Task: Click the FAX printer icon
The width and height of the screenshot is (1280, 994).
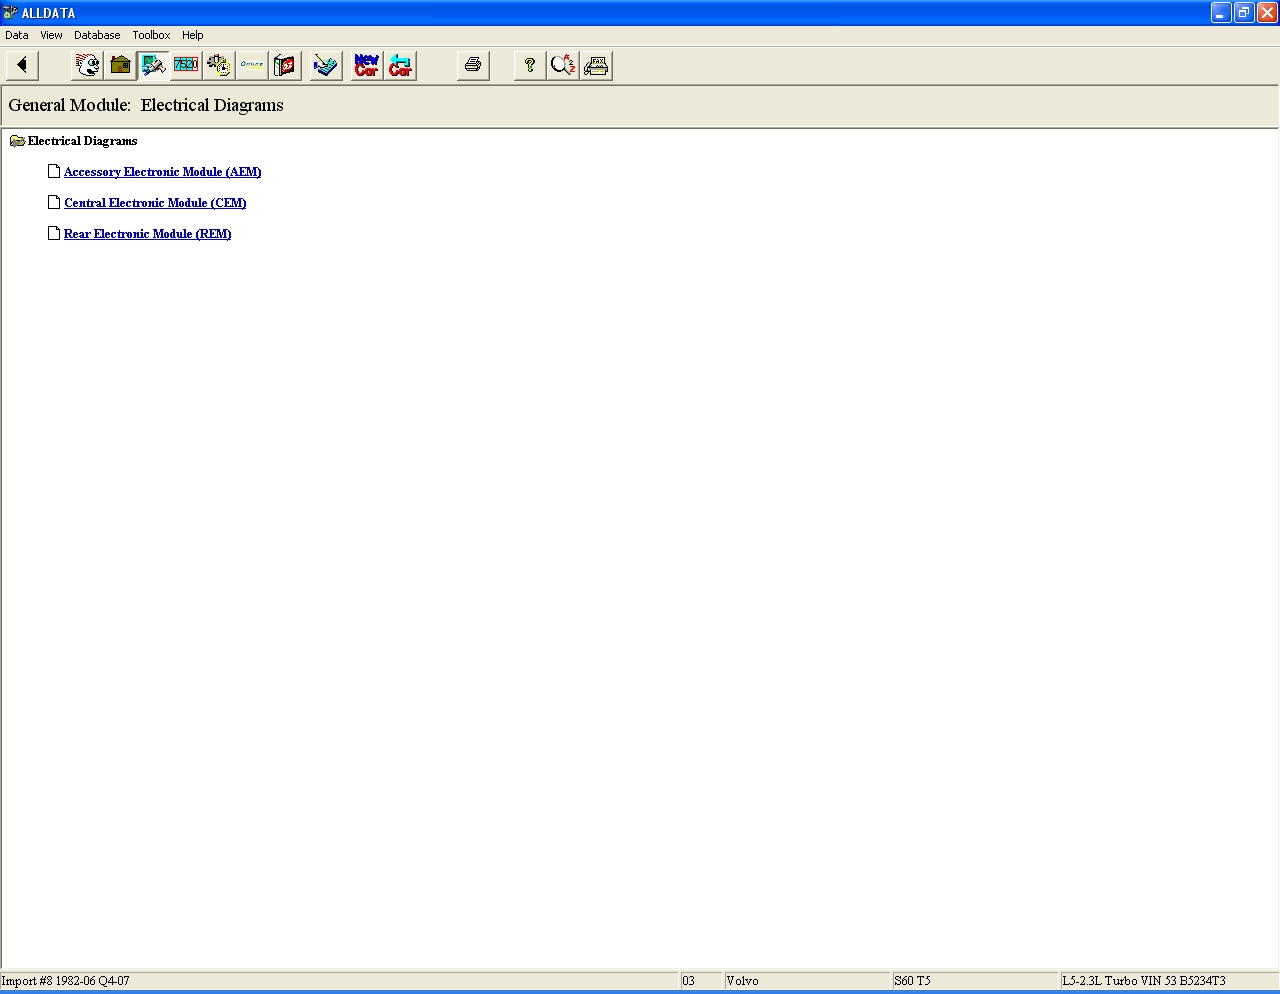Action: [596, 66]
